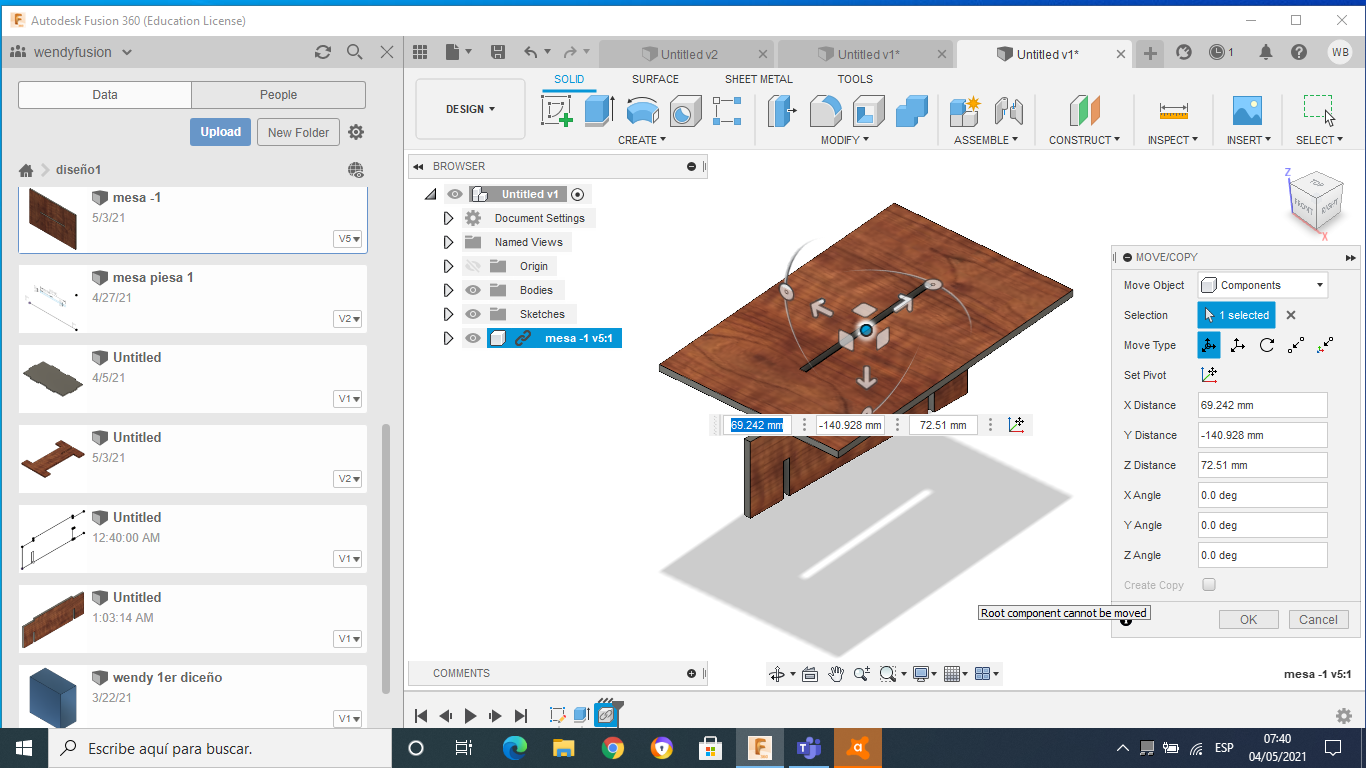This screenshot has height=768, width=1366.
Task: Open notifications bell
Action: [x=1266, y=52]
